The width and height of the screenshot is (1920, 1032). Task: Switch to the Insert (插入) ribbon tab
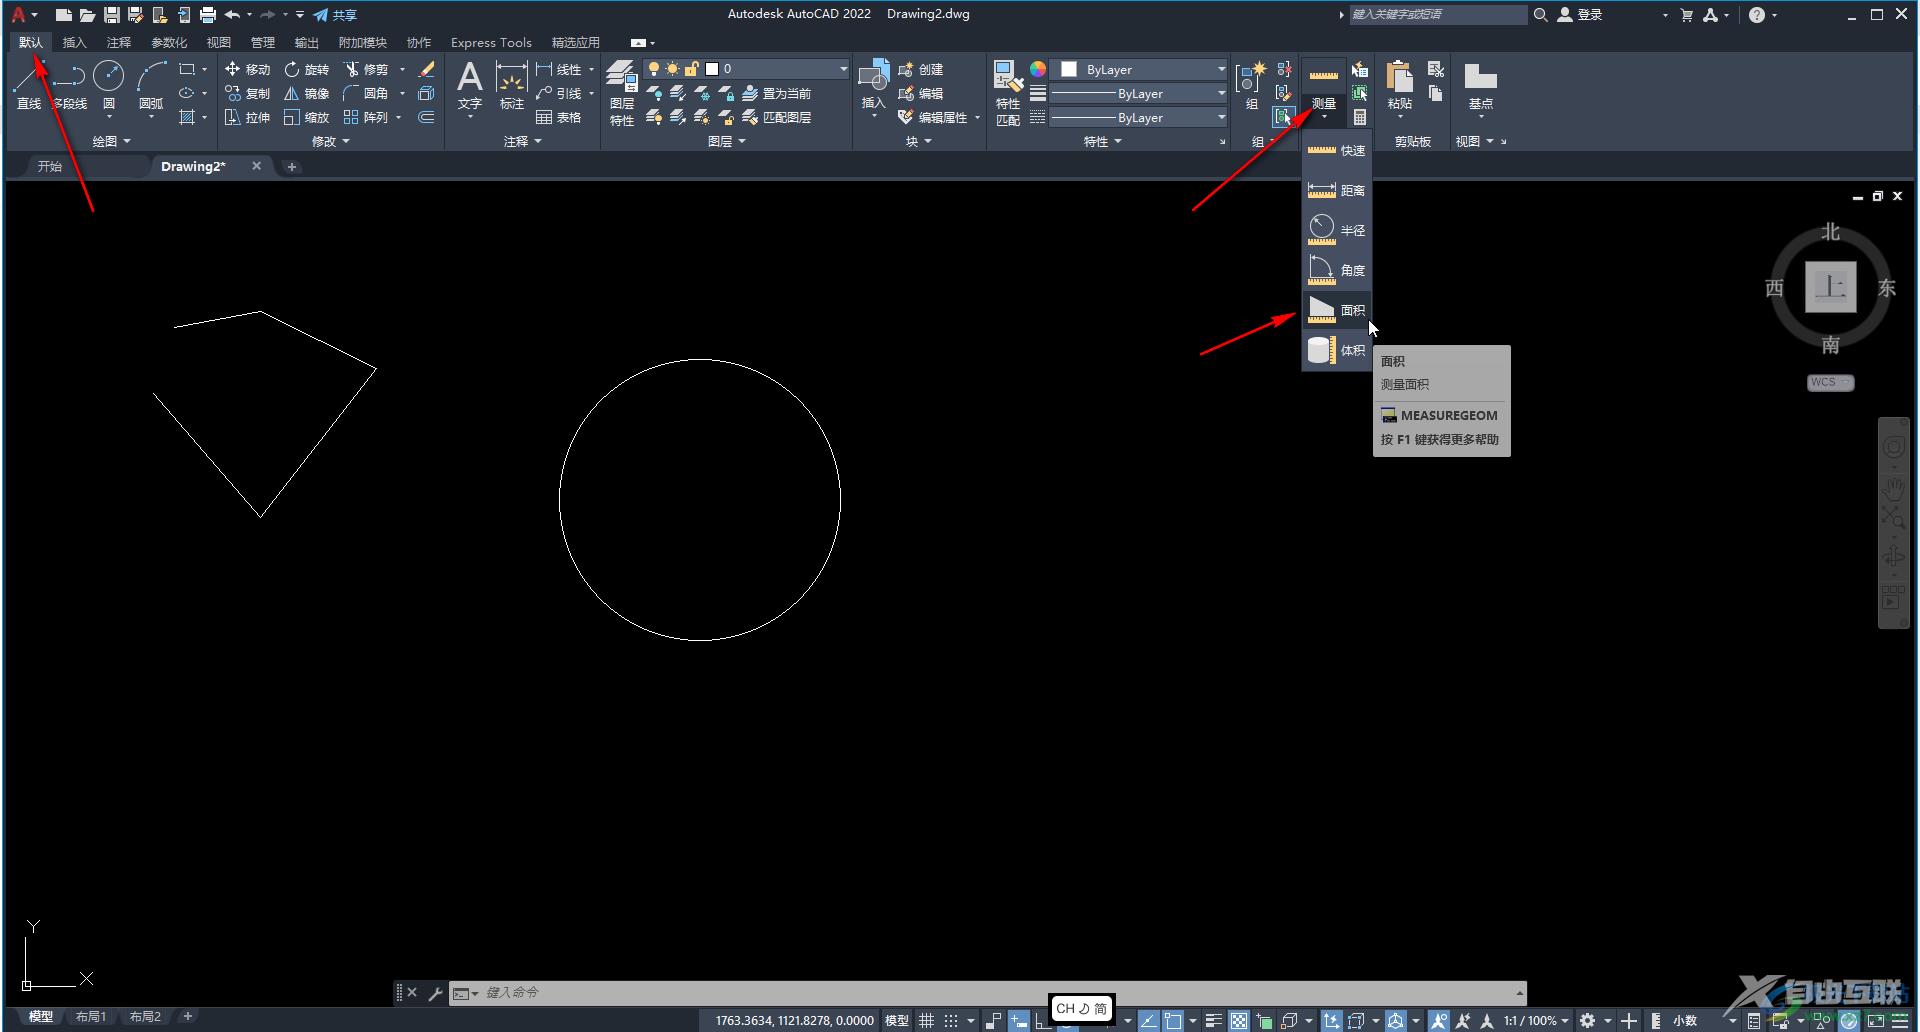pos(74,42)
